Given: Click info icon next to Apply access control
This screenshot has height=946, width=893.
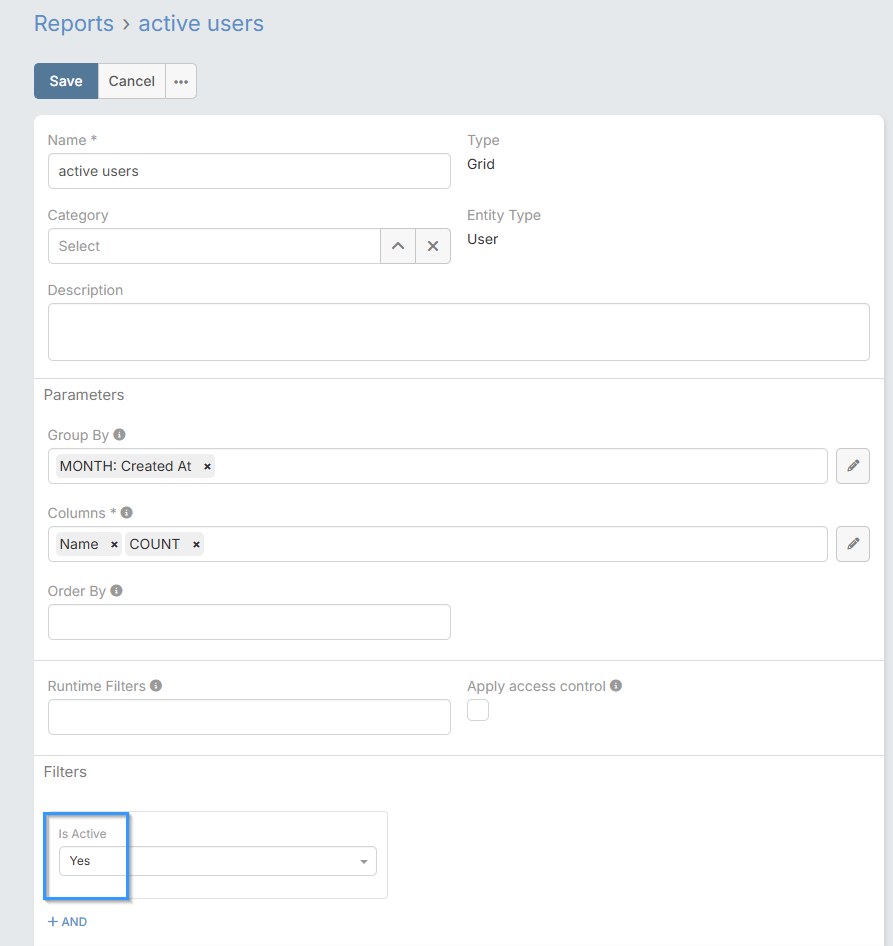Looking at the screenshot, I should click(616, 686).
